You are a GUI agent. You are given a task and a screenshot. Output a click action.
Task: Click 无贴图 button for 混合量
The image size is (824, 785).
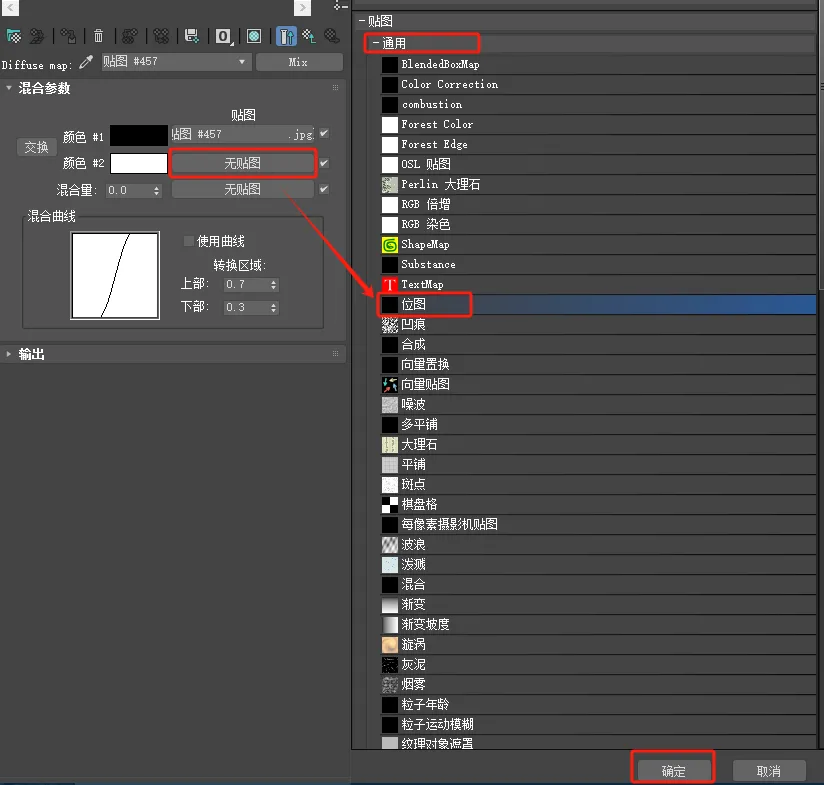click(x=243, y=189)
